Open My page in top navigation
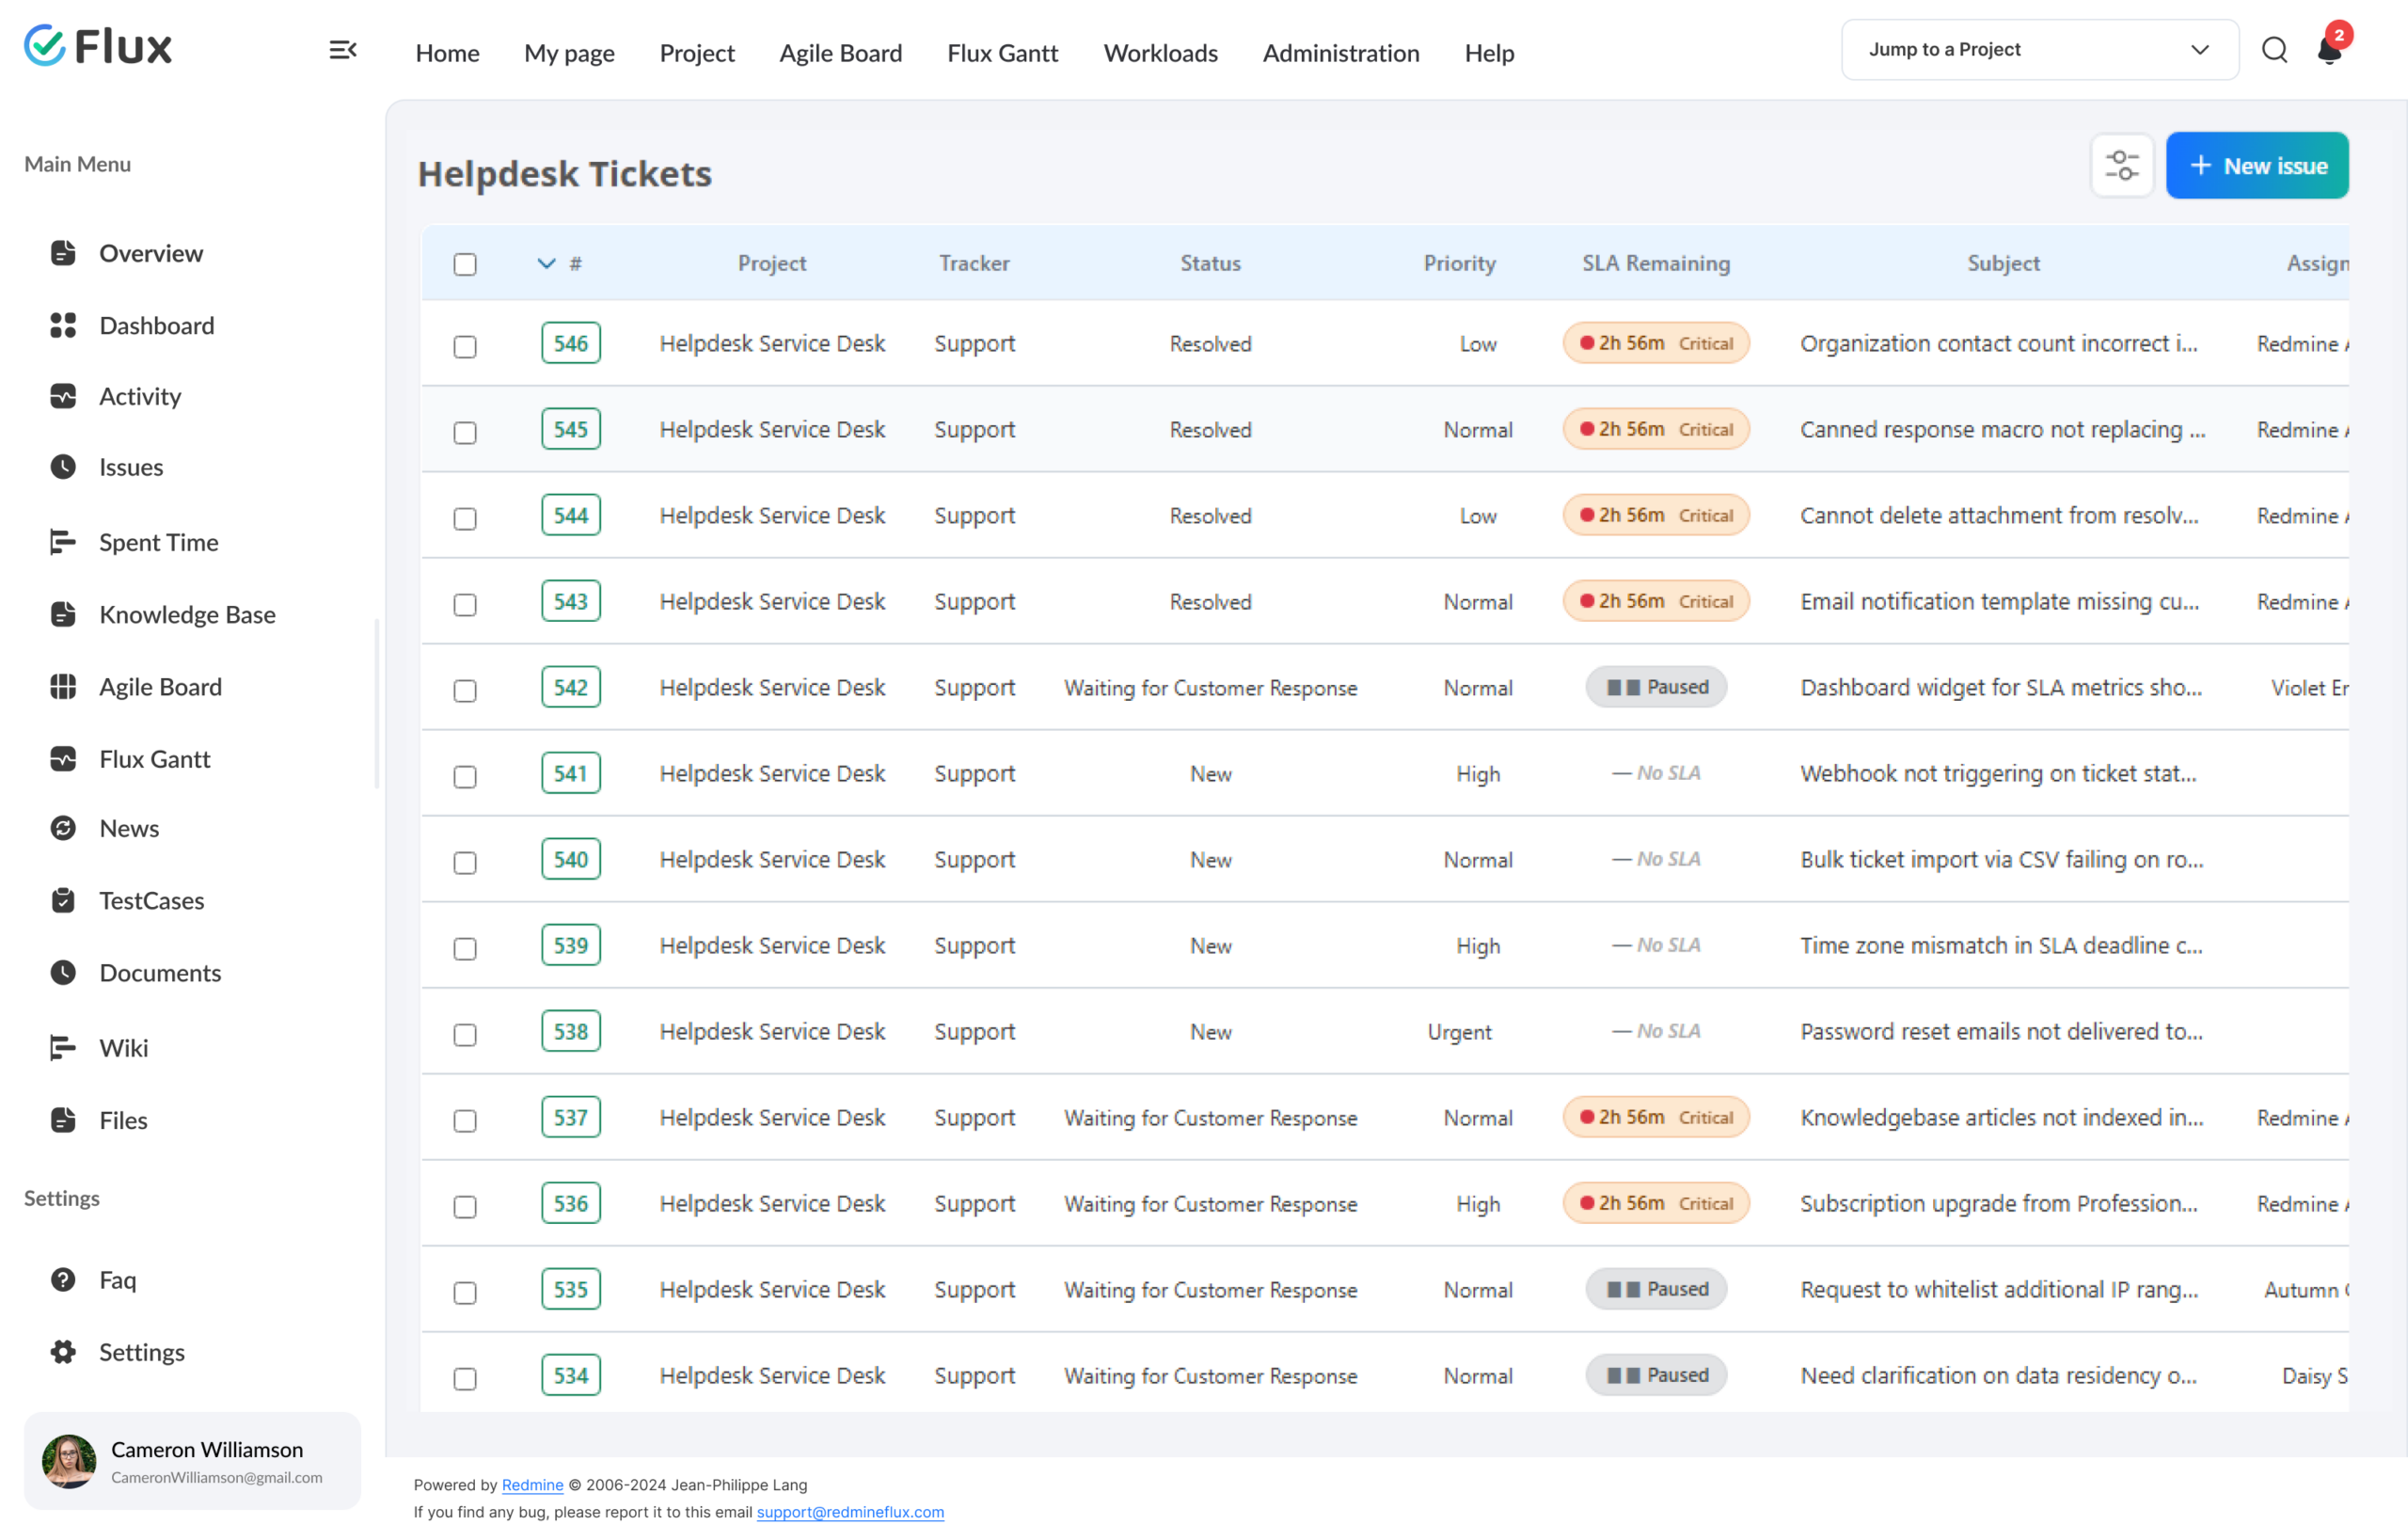The height and width of the screenshot is (1540, 2408). click(569, 53)
